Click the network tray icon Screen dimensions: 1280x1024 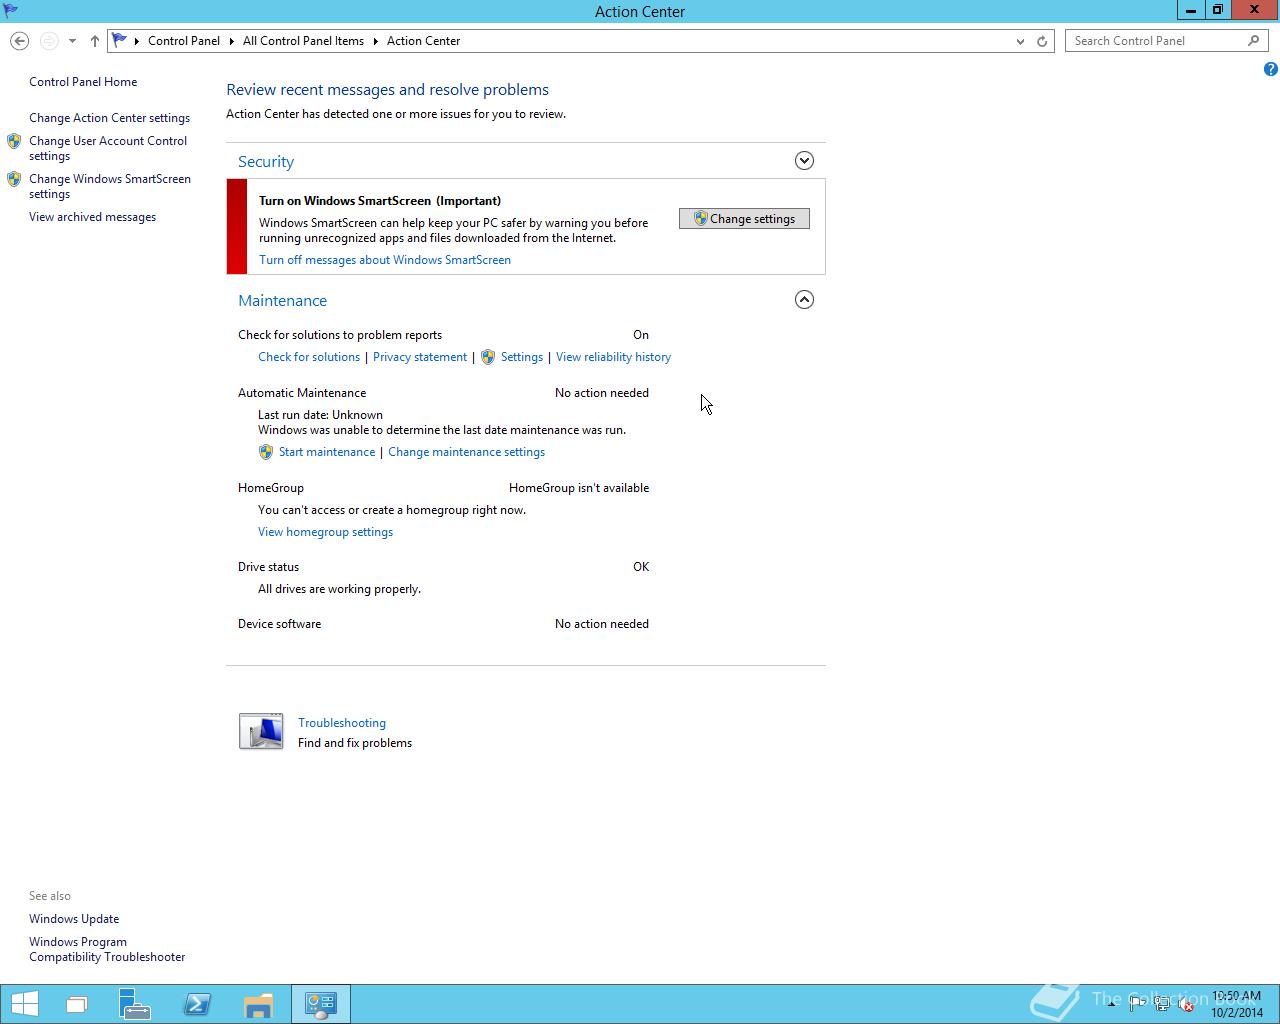(1162, 1004)
